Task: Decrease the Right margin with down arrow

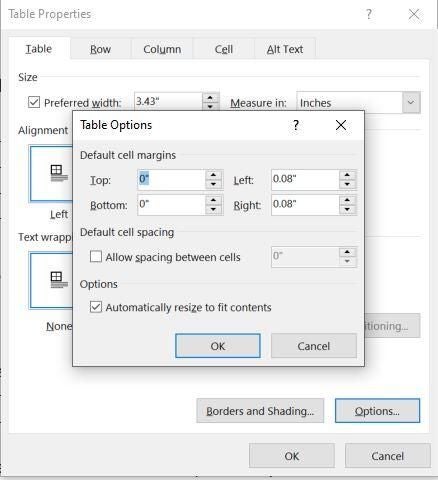Action: point(347,209)
